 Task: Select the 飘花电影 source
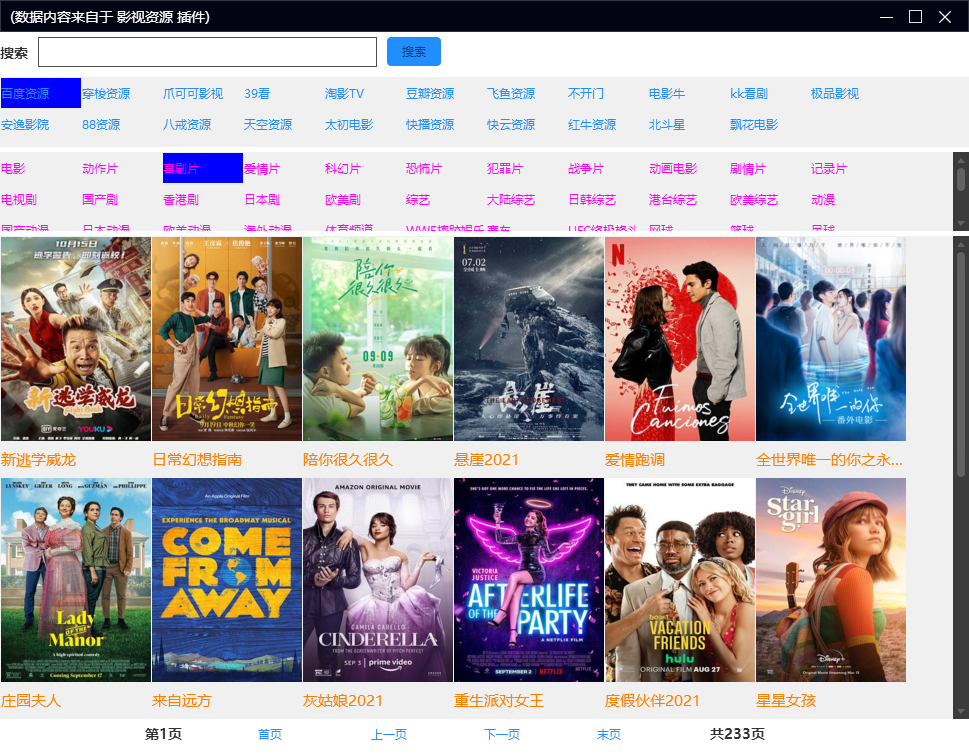[754, 124]
